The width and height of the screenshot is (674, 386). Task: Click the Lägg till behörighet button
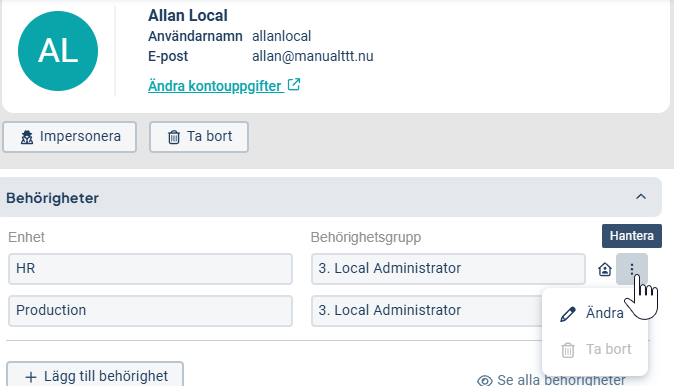pyautogui.click(x=95, y=374)
